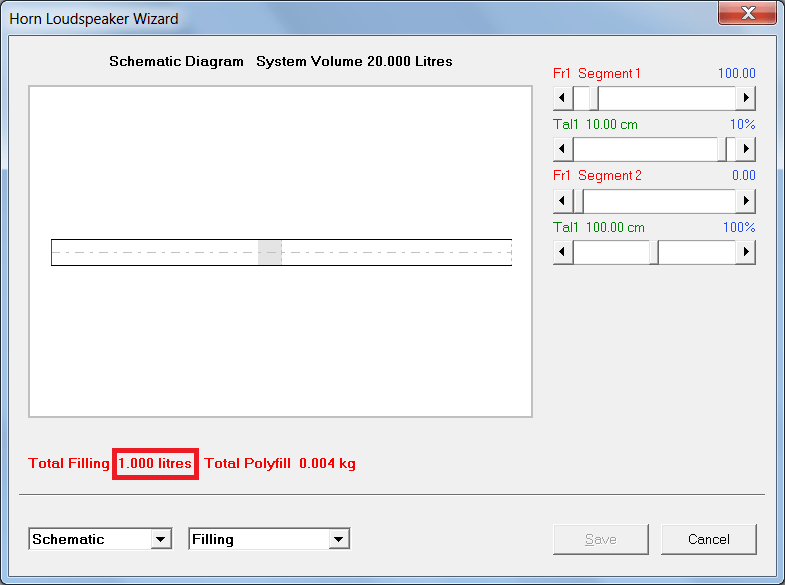Screen dimensions: 785x585
Task: Click the 'Total Filling' label
Action: (69, 463)
